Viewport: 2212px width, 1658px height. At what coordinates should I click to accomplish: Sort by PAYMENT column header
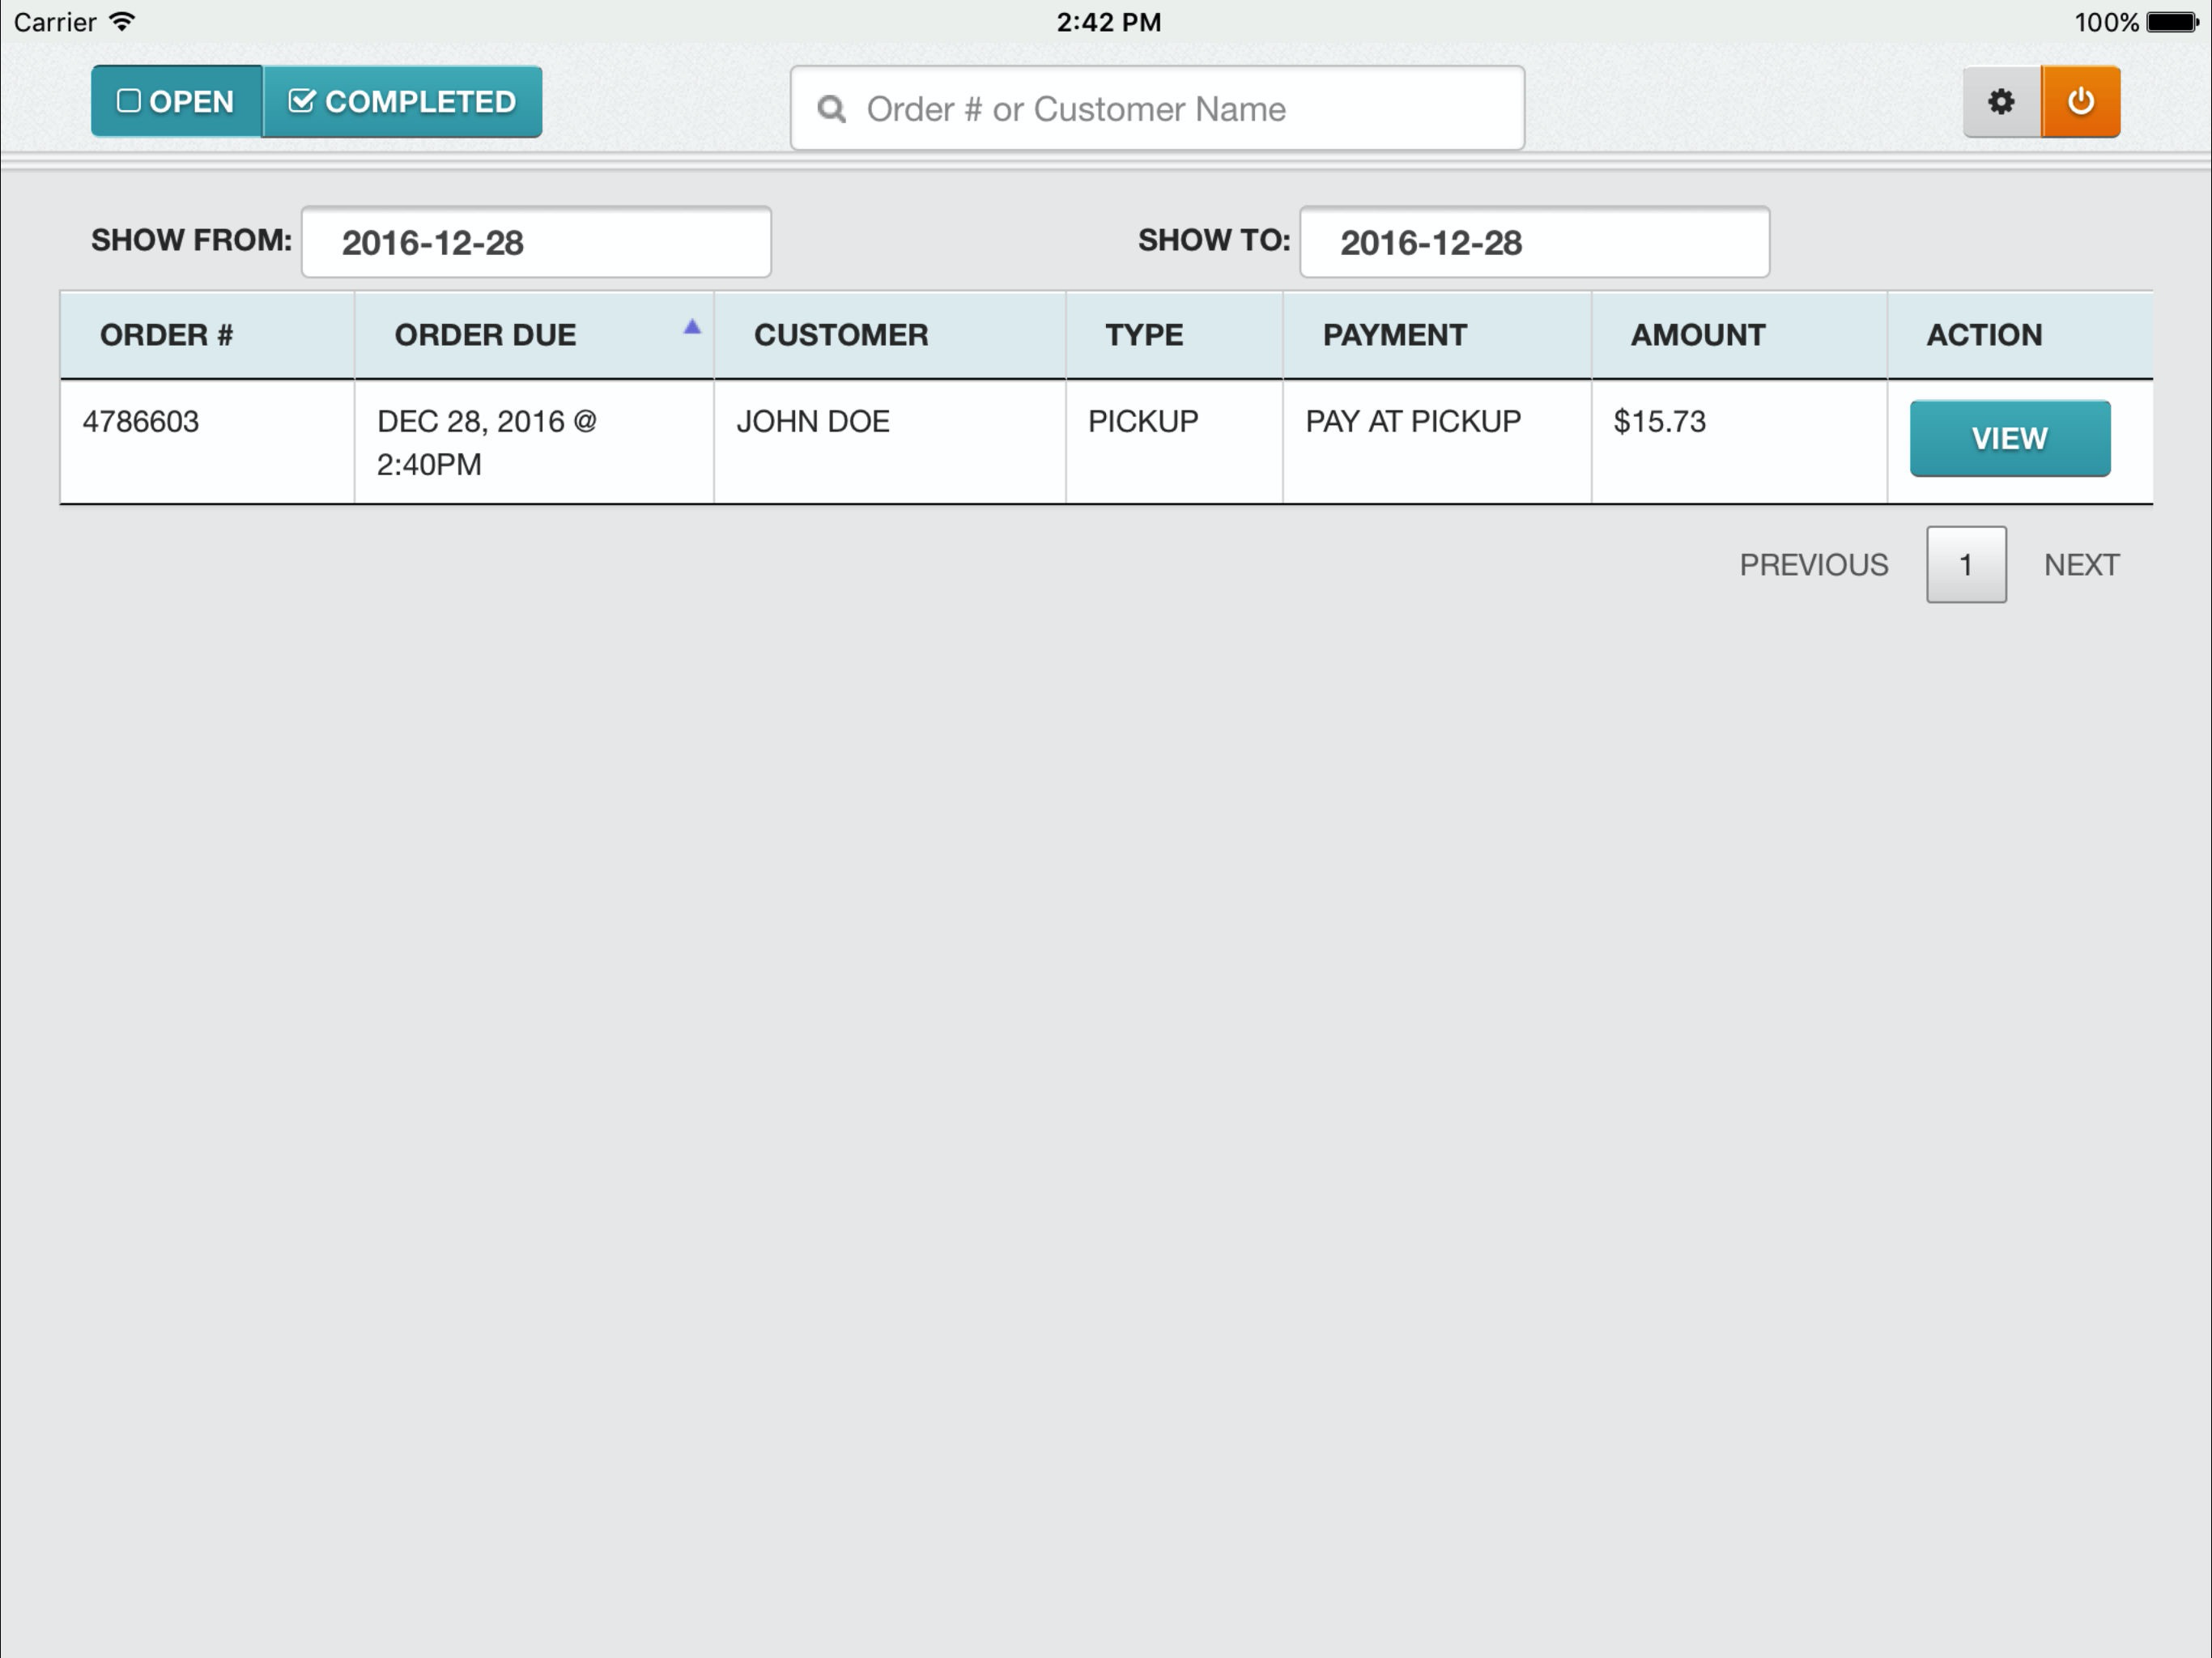click(x=1437, y=335)
